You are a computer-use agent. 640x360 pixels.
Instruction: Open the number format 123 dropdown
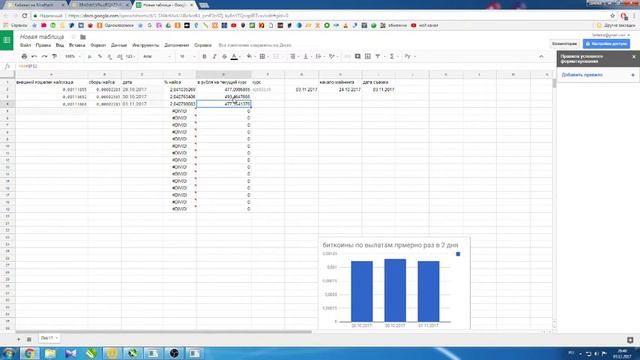(130, 56)
